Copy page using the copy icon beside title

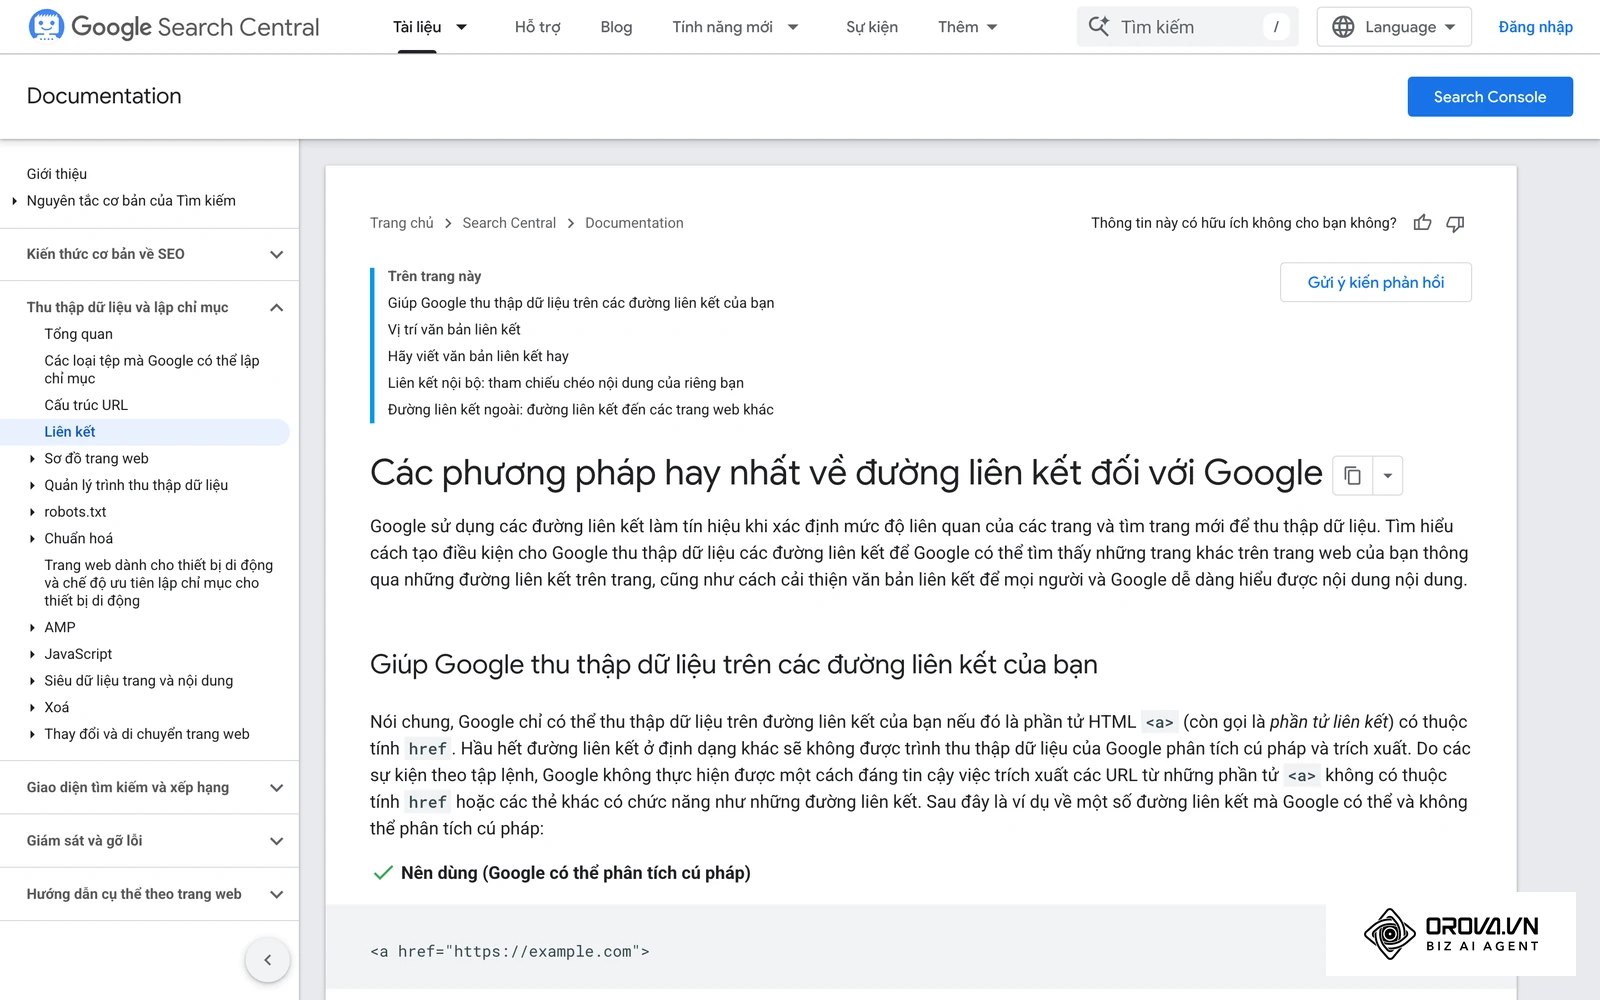pyautogui.click(x=1353, y=476)
